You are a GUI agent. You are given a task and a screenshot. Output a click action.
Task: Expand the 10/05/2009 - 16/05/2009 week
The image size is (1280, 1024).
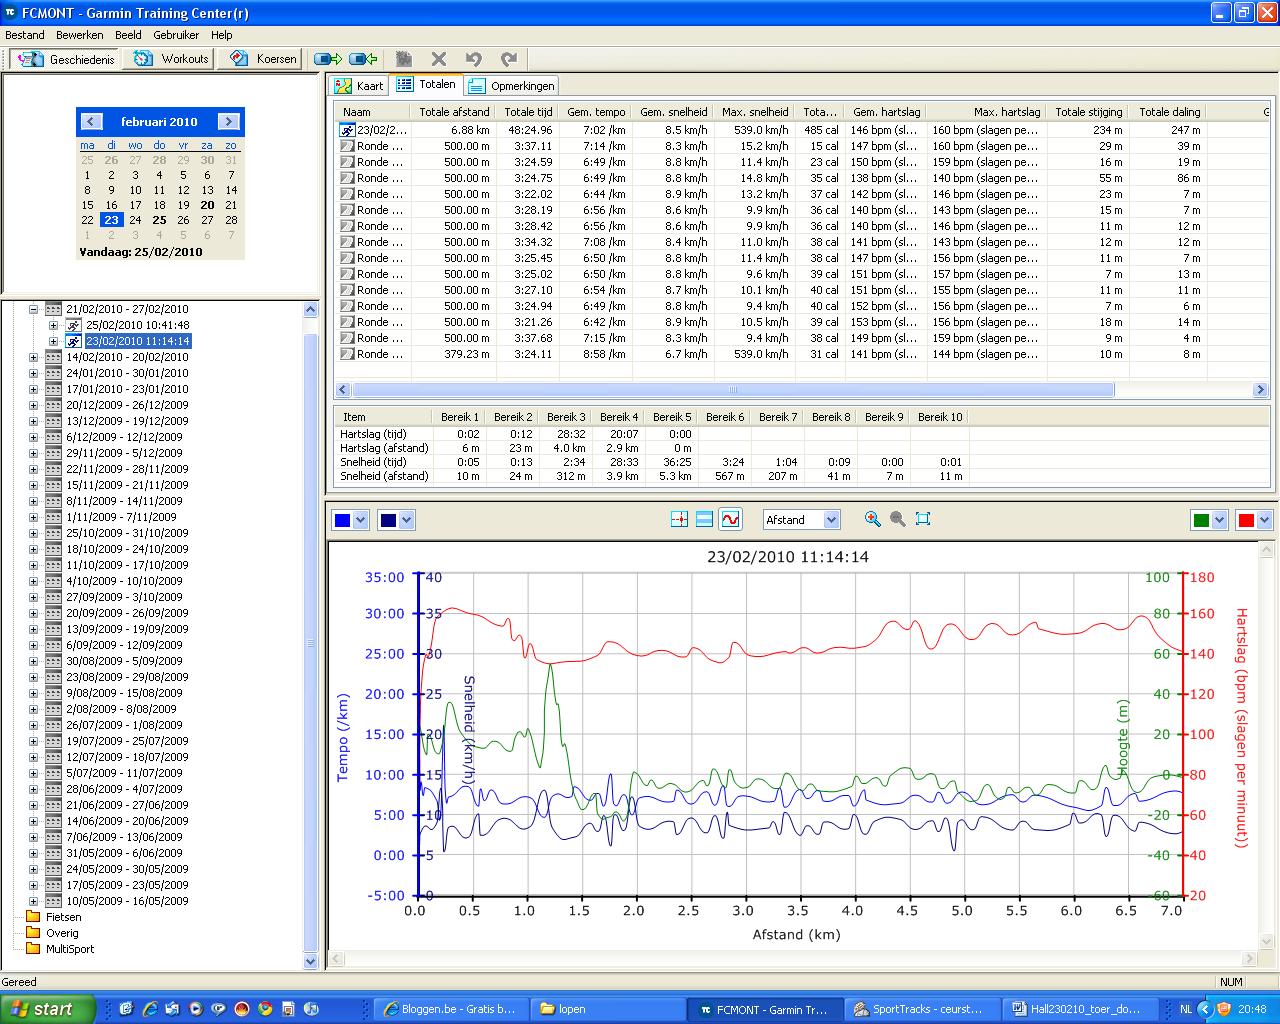(33, 901)
